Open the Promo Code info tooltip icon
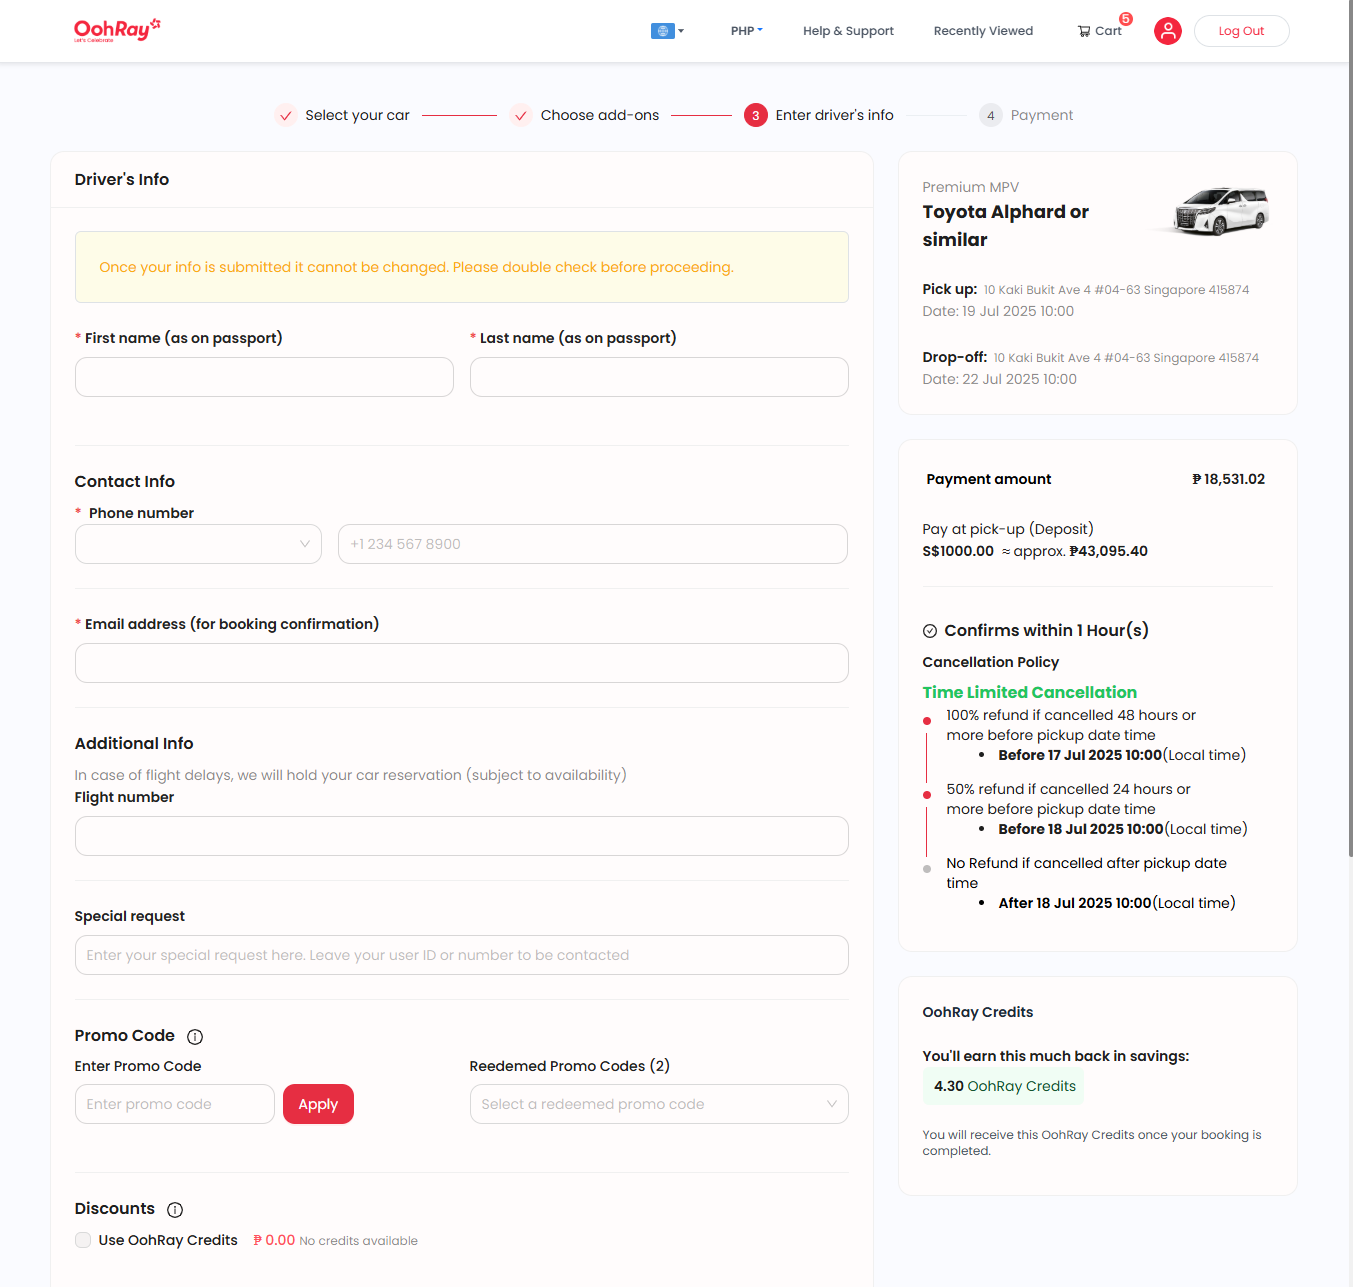This screenshot has height=1287, width=1353. pyautogui.click(x=195, y=1037)
